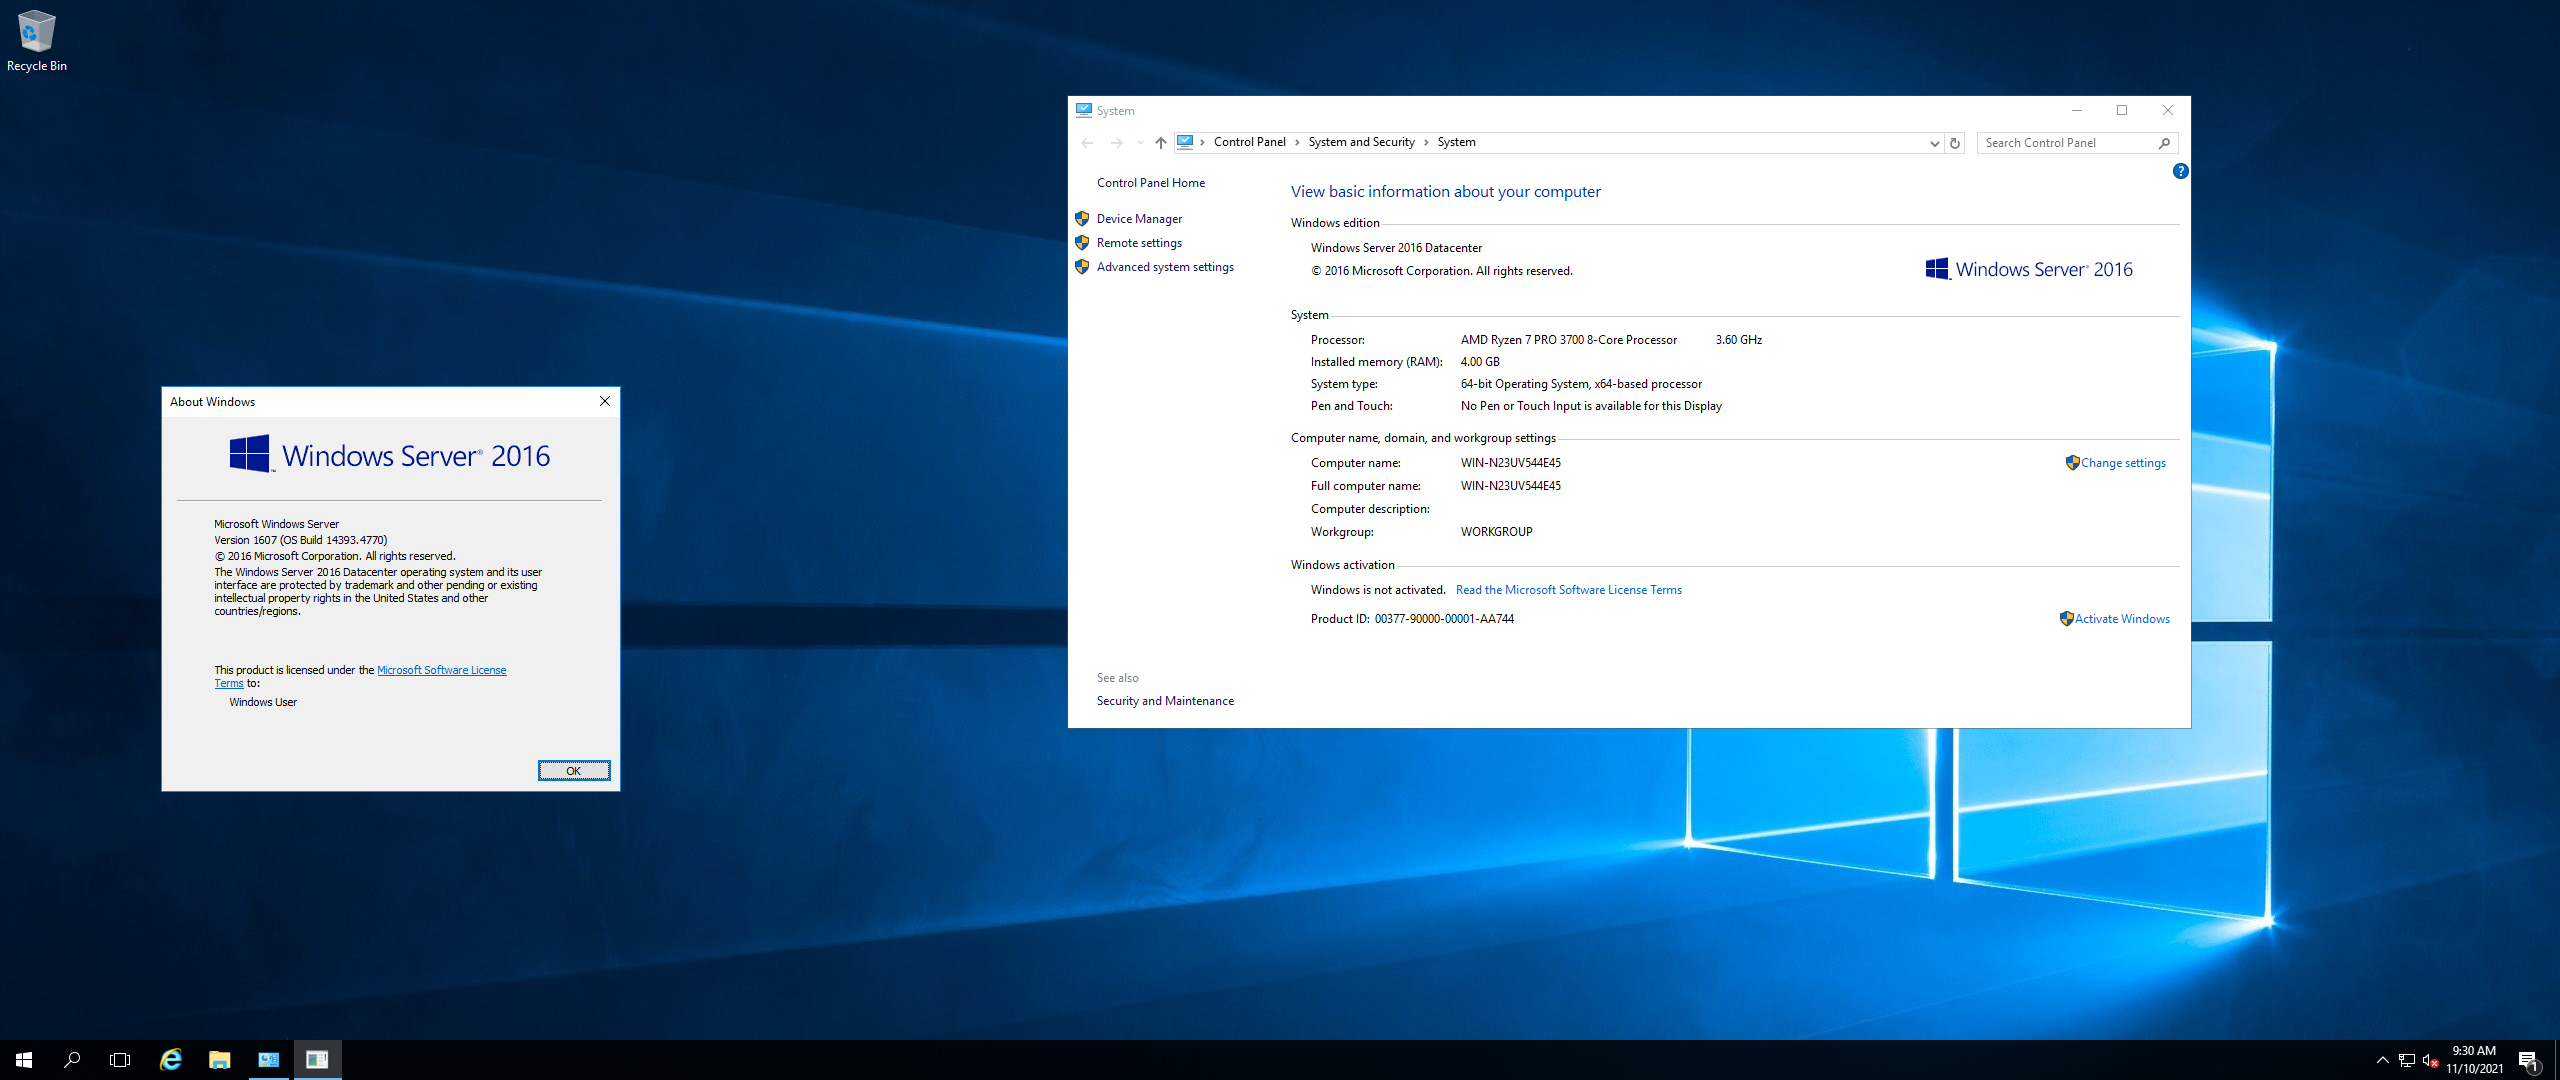This screenshot has height=1080, width=2560.
Task: Refresh the System page
Action: click(x=1955, y=143)
